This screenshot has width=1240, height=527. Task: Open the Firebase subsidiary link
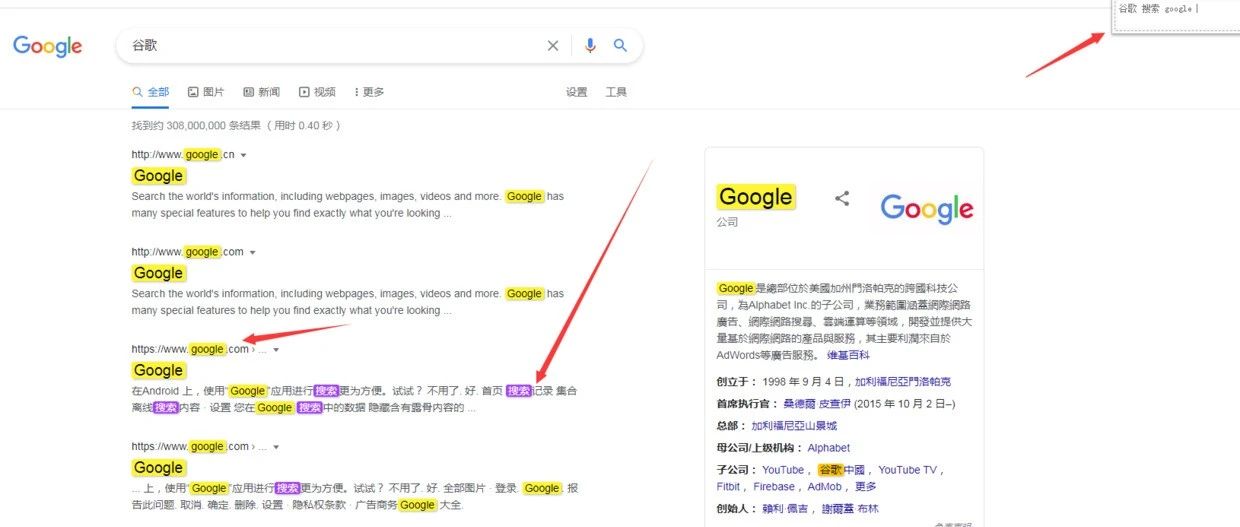click(774, 487)
